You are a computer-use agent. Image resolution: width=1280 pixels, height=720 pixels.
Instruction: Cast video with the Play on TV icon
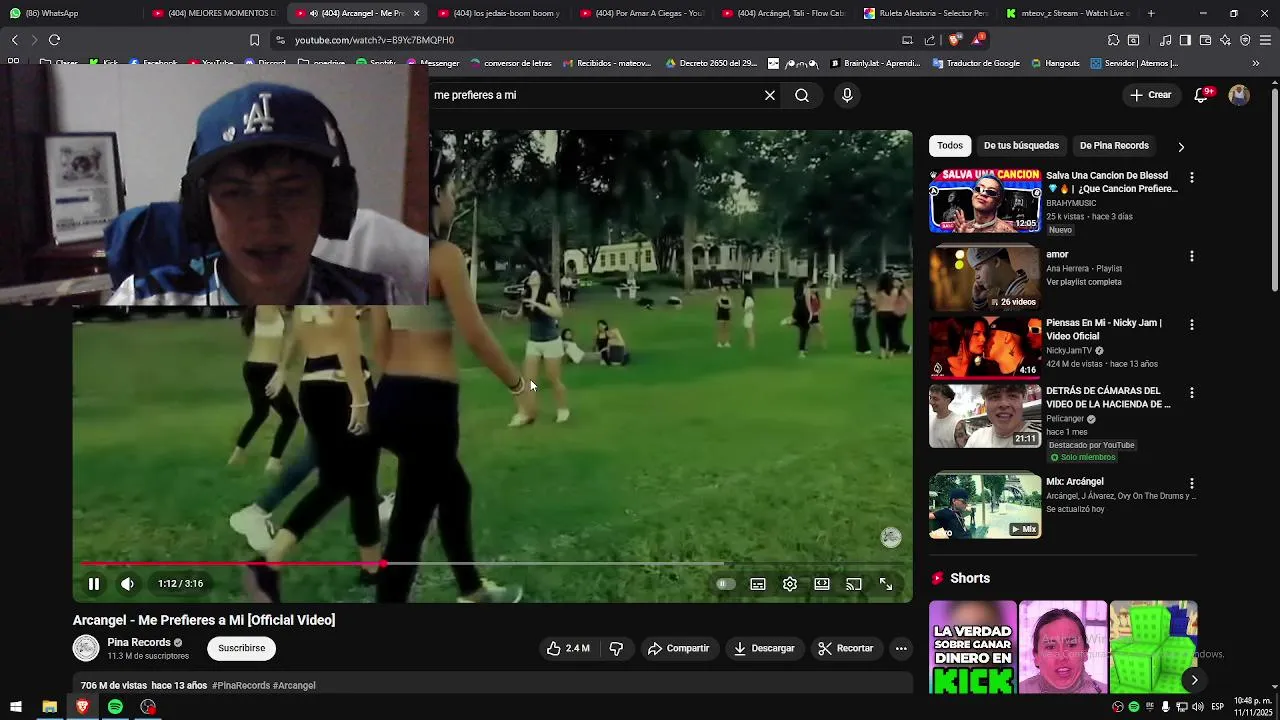point(854,584)
